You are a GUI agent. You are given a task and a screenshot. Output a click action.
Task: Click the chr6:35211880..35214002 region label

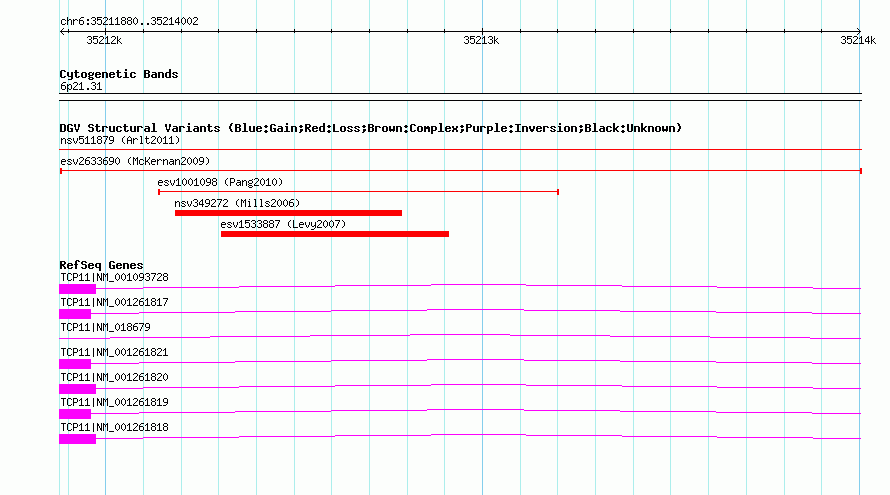tap(129, 21)
